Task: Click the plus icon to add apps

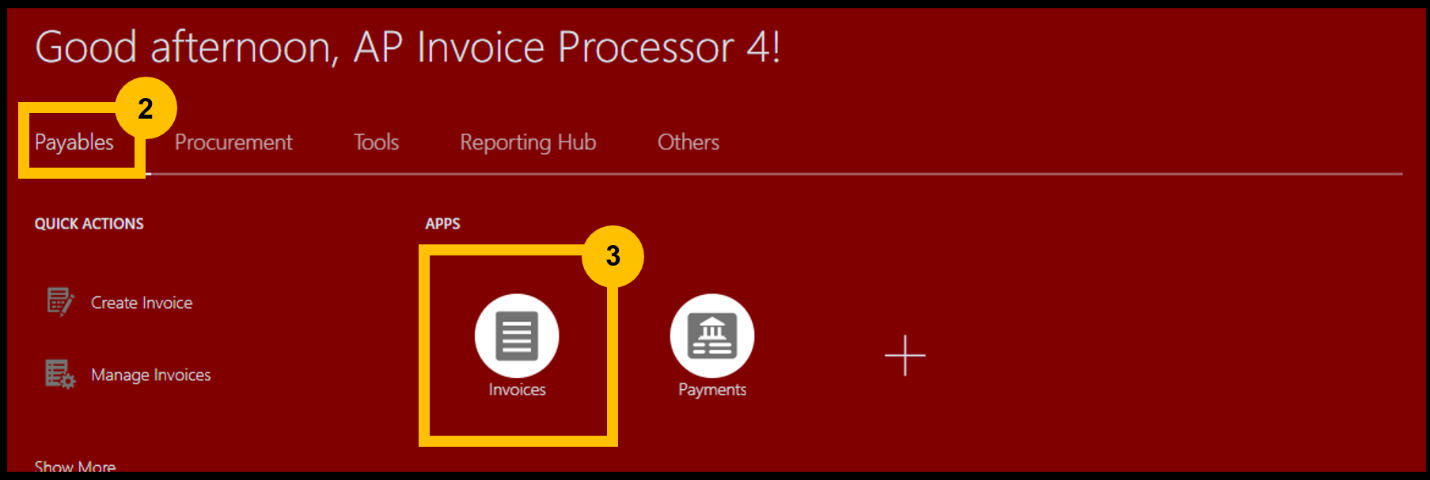Action: 905,356
